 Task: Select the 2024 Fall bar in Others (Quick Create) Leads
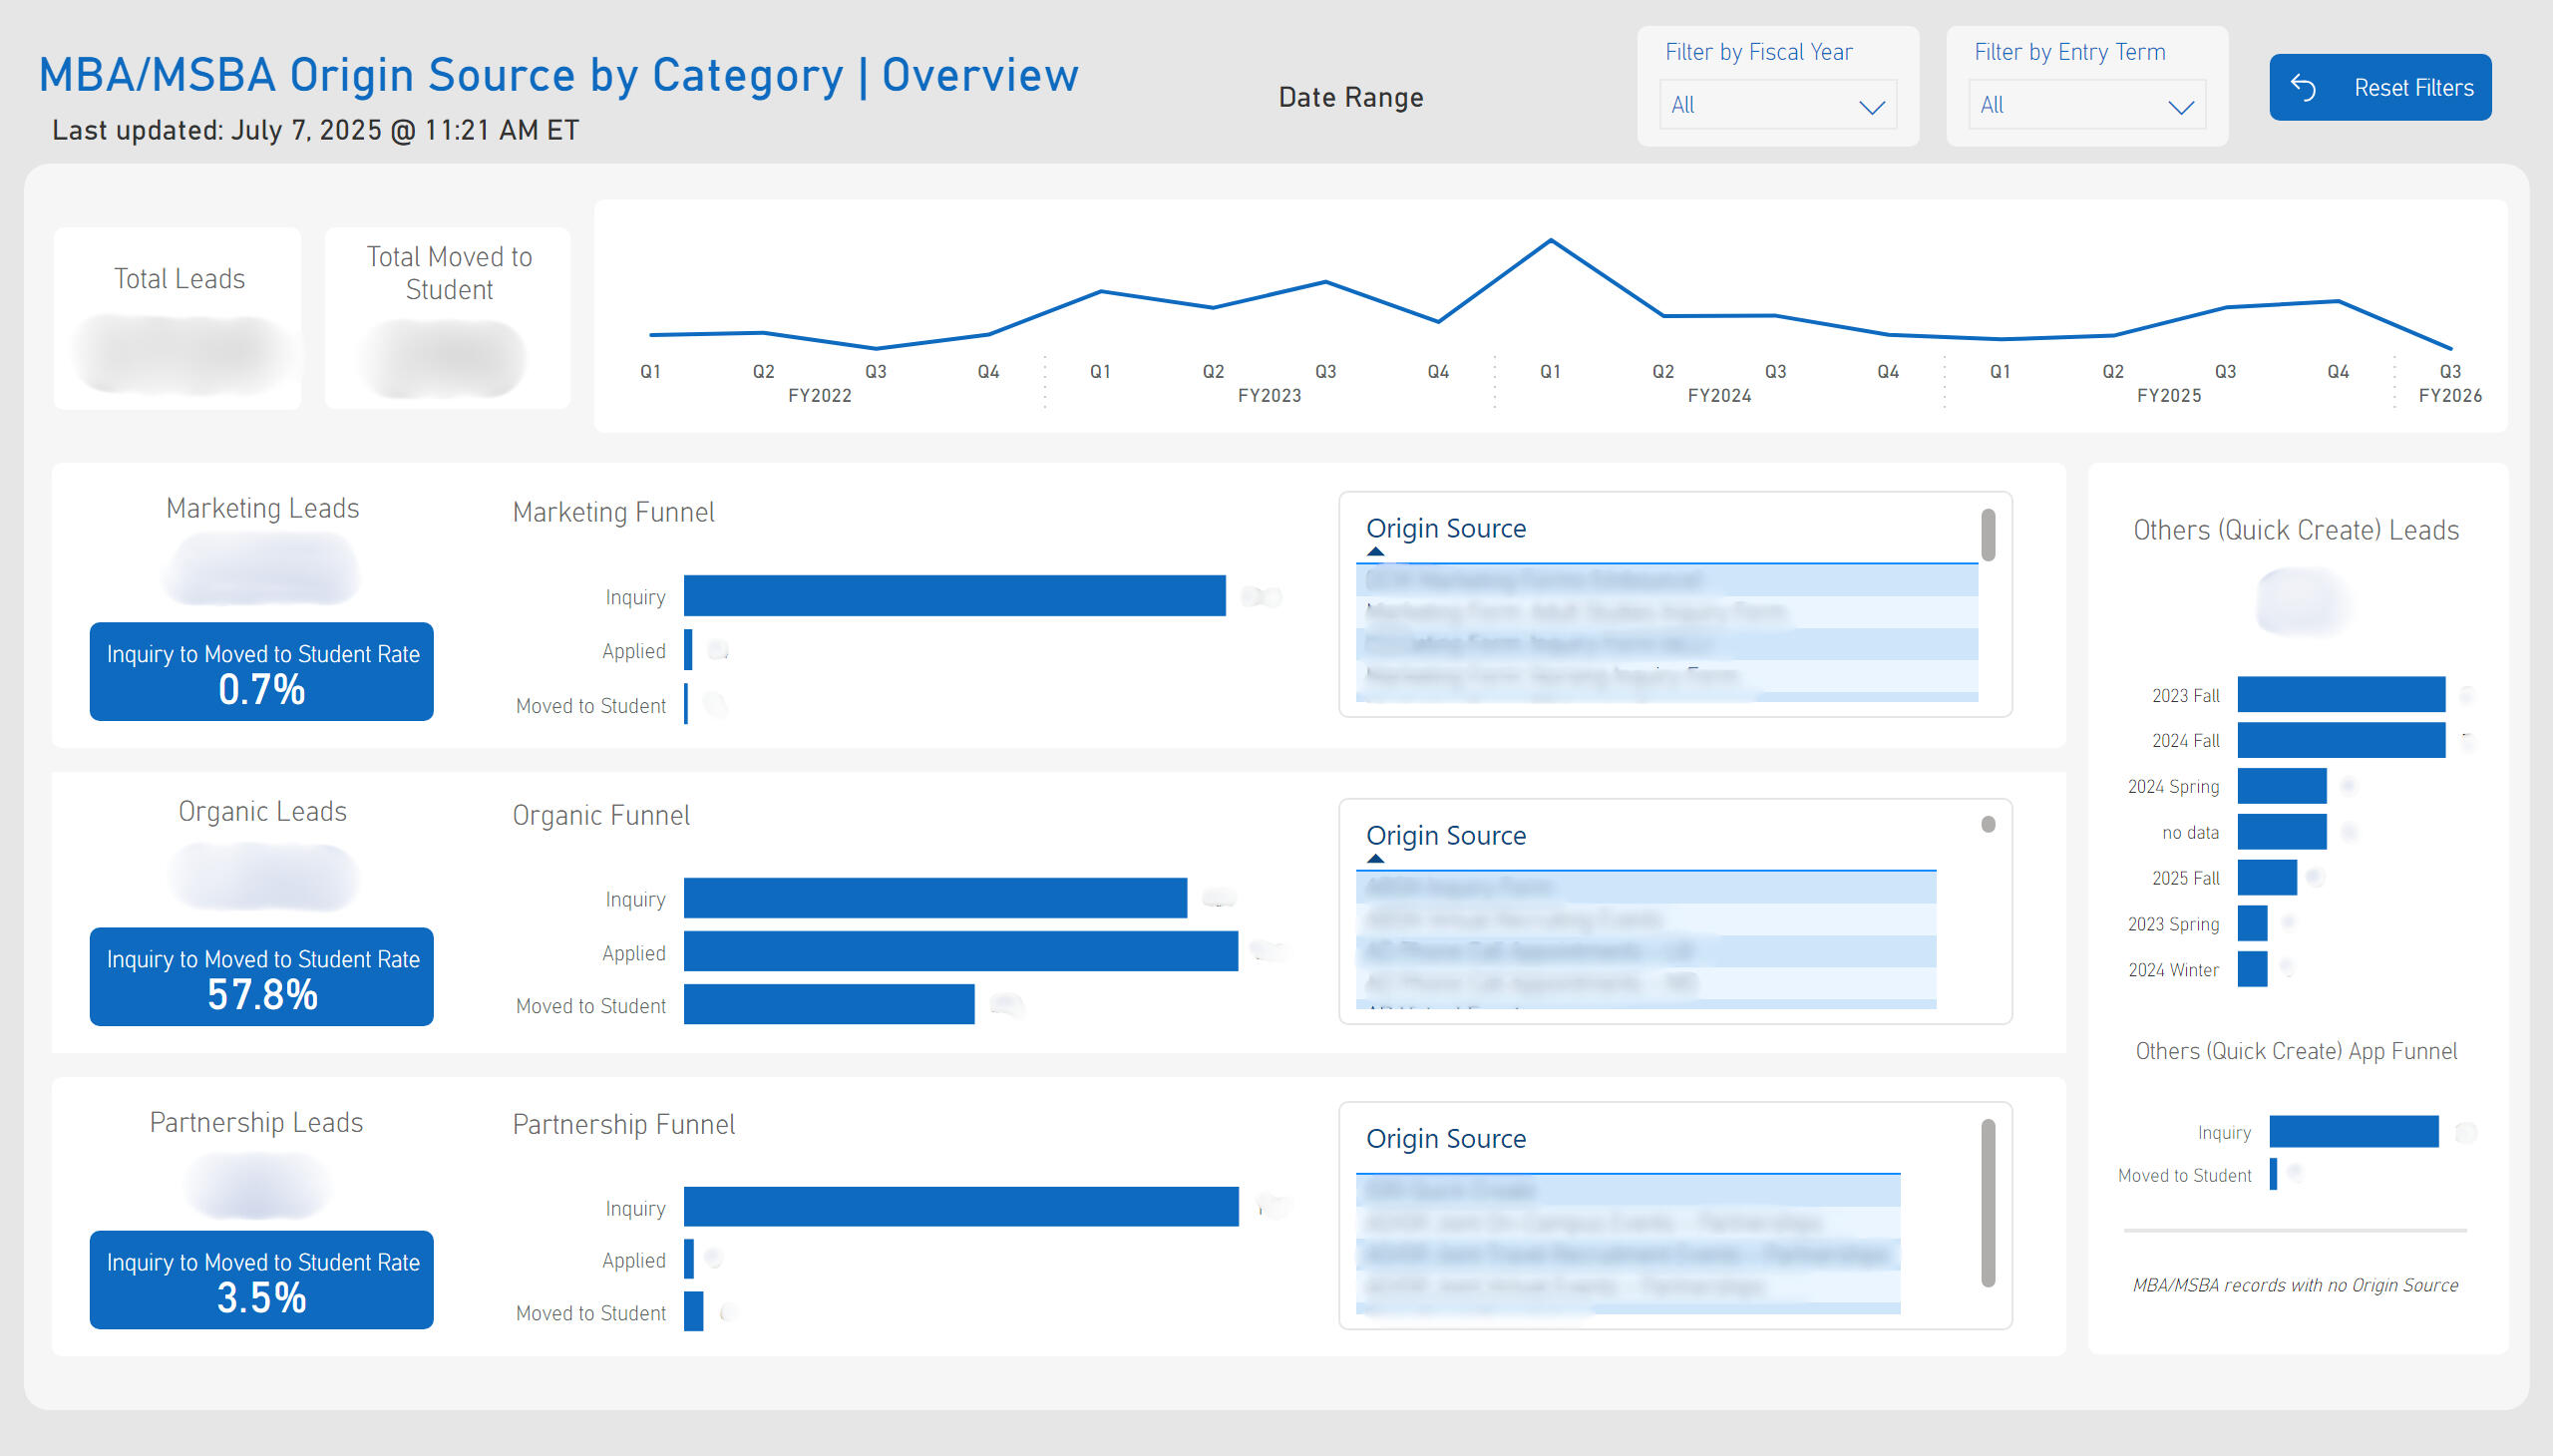point(2340,740)
